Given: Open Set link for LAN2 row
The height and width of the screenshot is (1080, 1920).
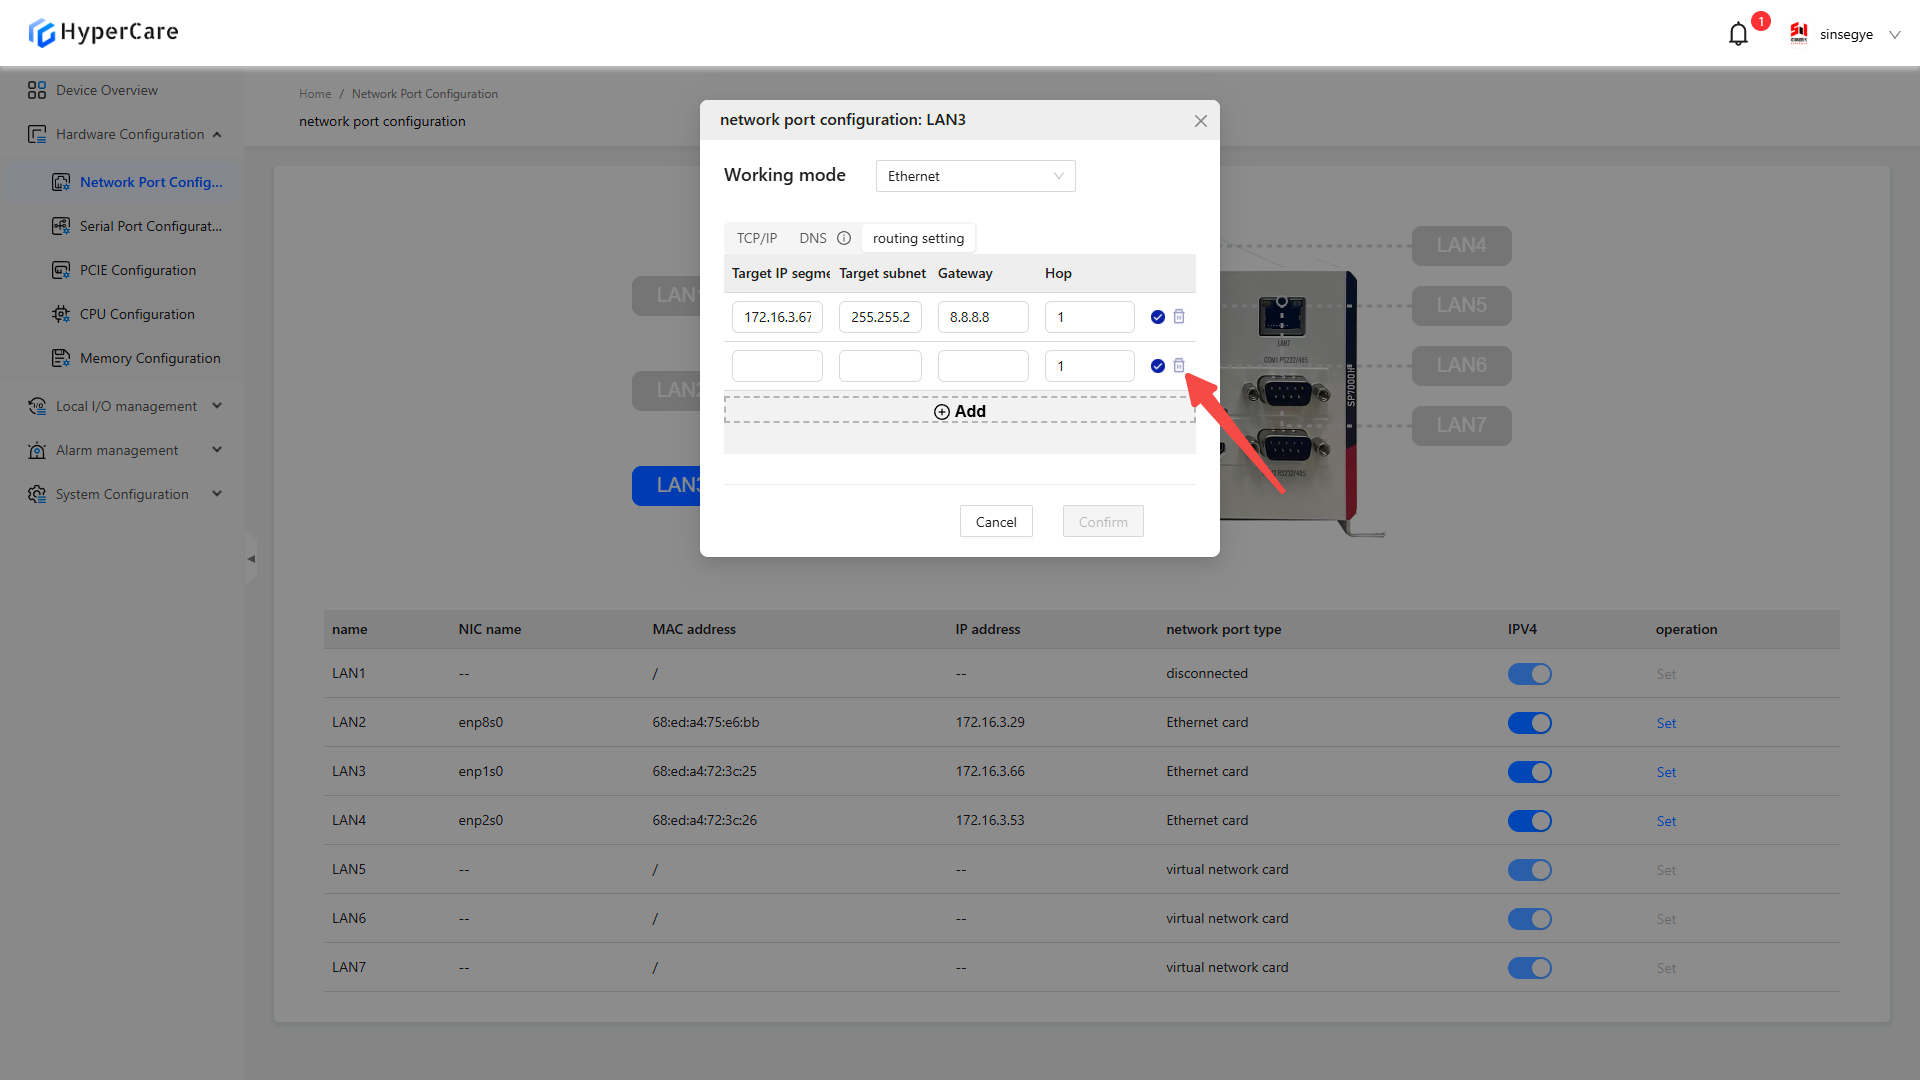Looking at the screenshot, I should click(1665, 723).
